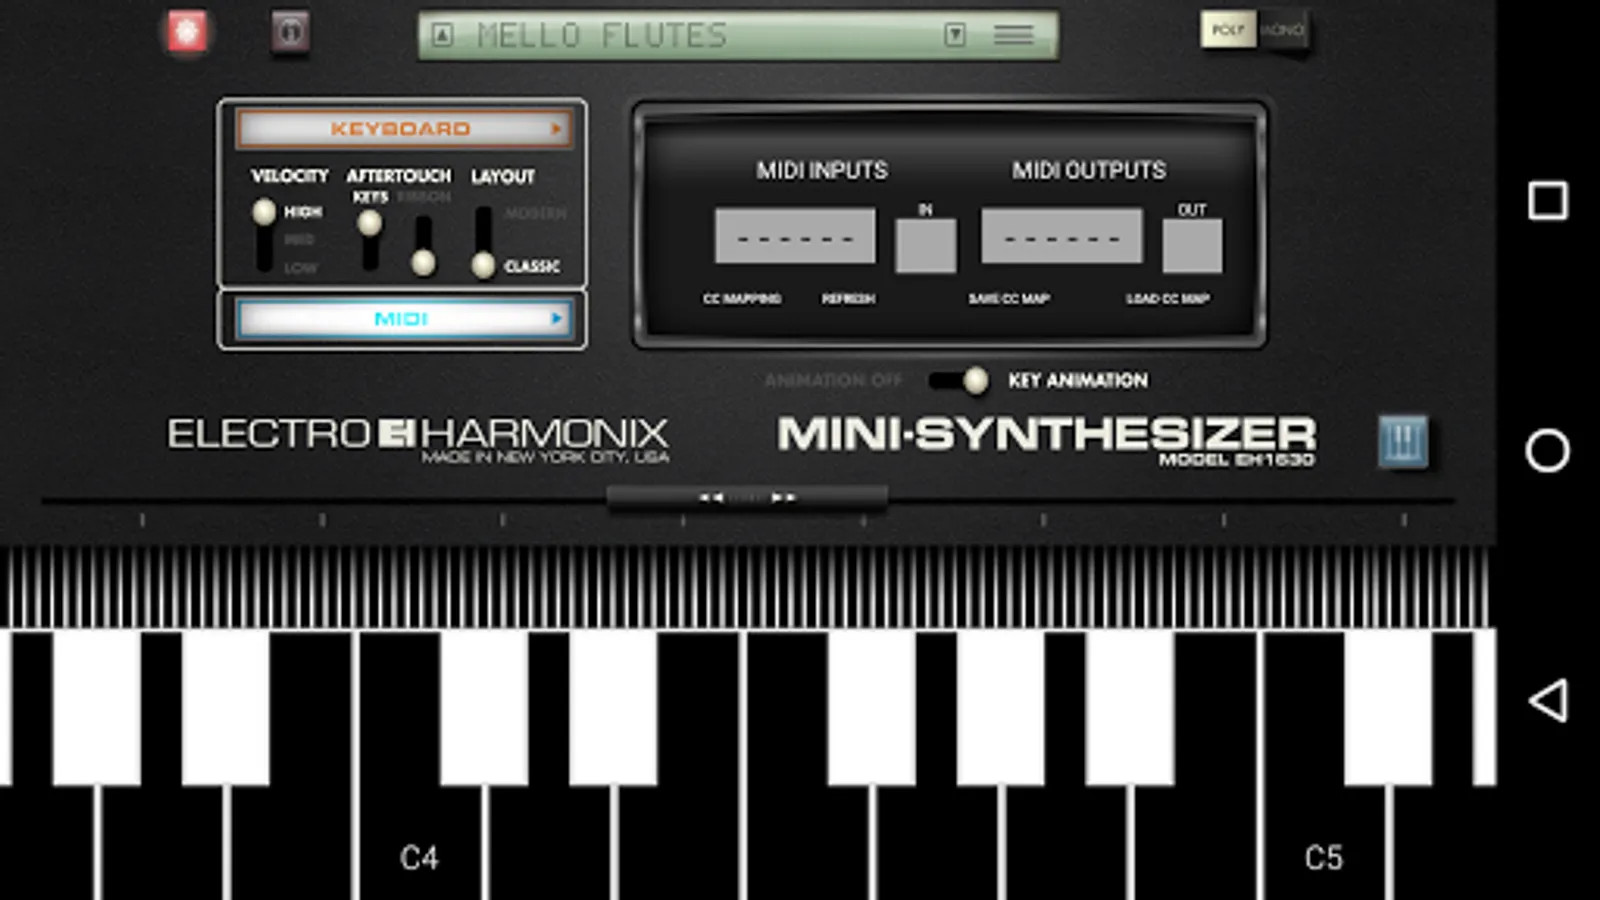Click the KEY ANIMATION label
The height and width of the screenshot is (900, 1600).
coord(1078,380)
